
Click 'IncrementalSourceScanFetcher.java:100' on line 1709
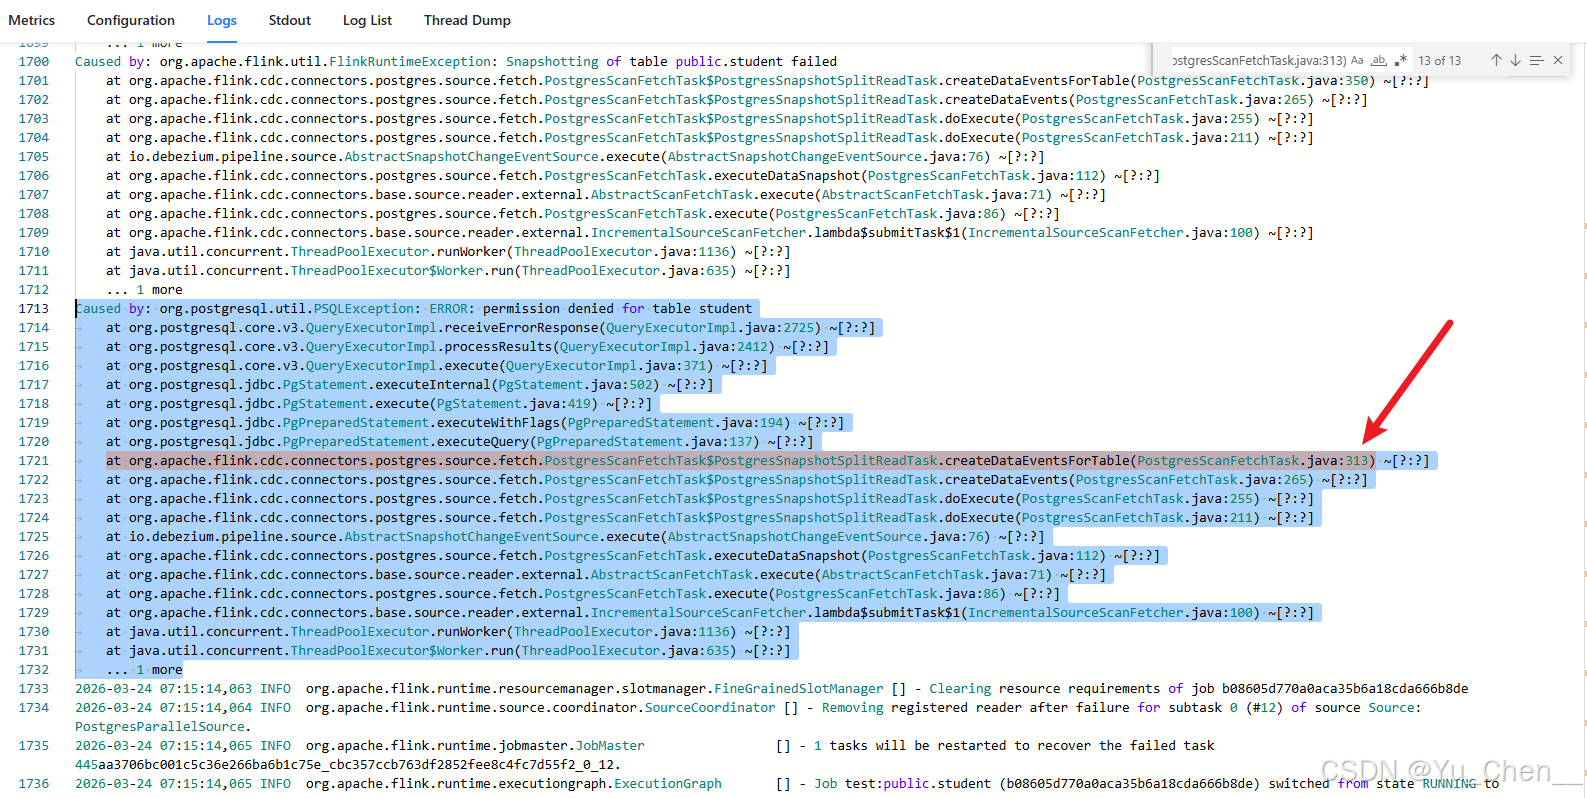coord(1110,233)
